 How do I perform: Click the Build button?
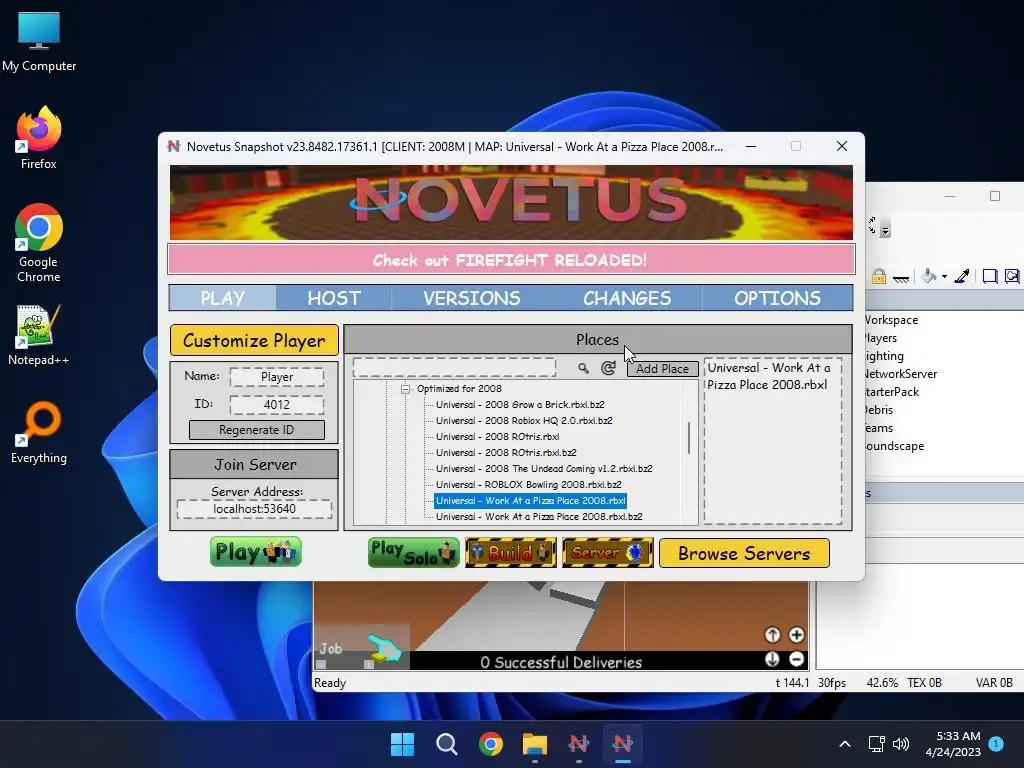tap(511, 552)
